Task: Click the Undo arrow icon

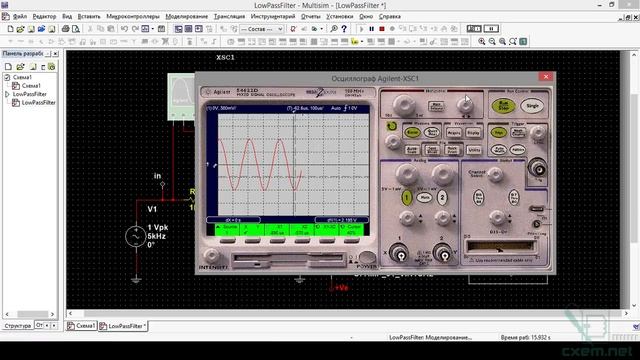Action: [x=124, y=29]
